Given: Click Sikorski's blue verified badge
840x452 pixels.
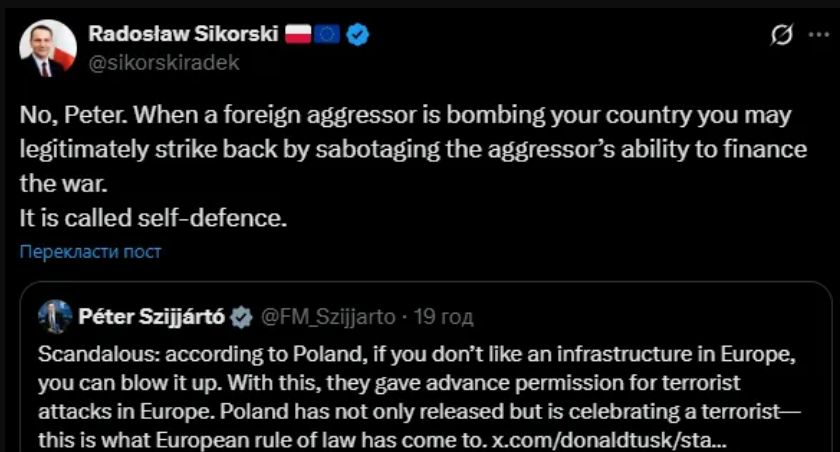Looking at the screenshot, I should click(358, 34).
